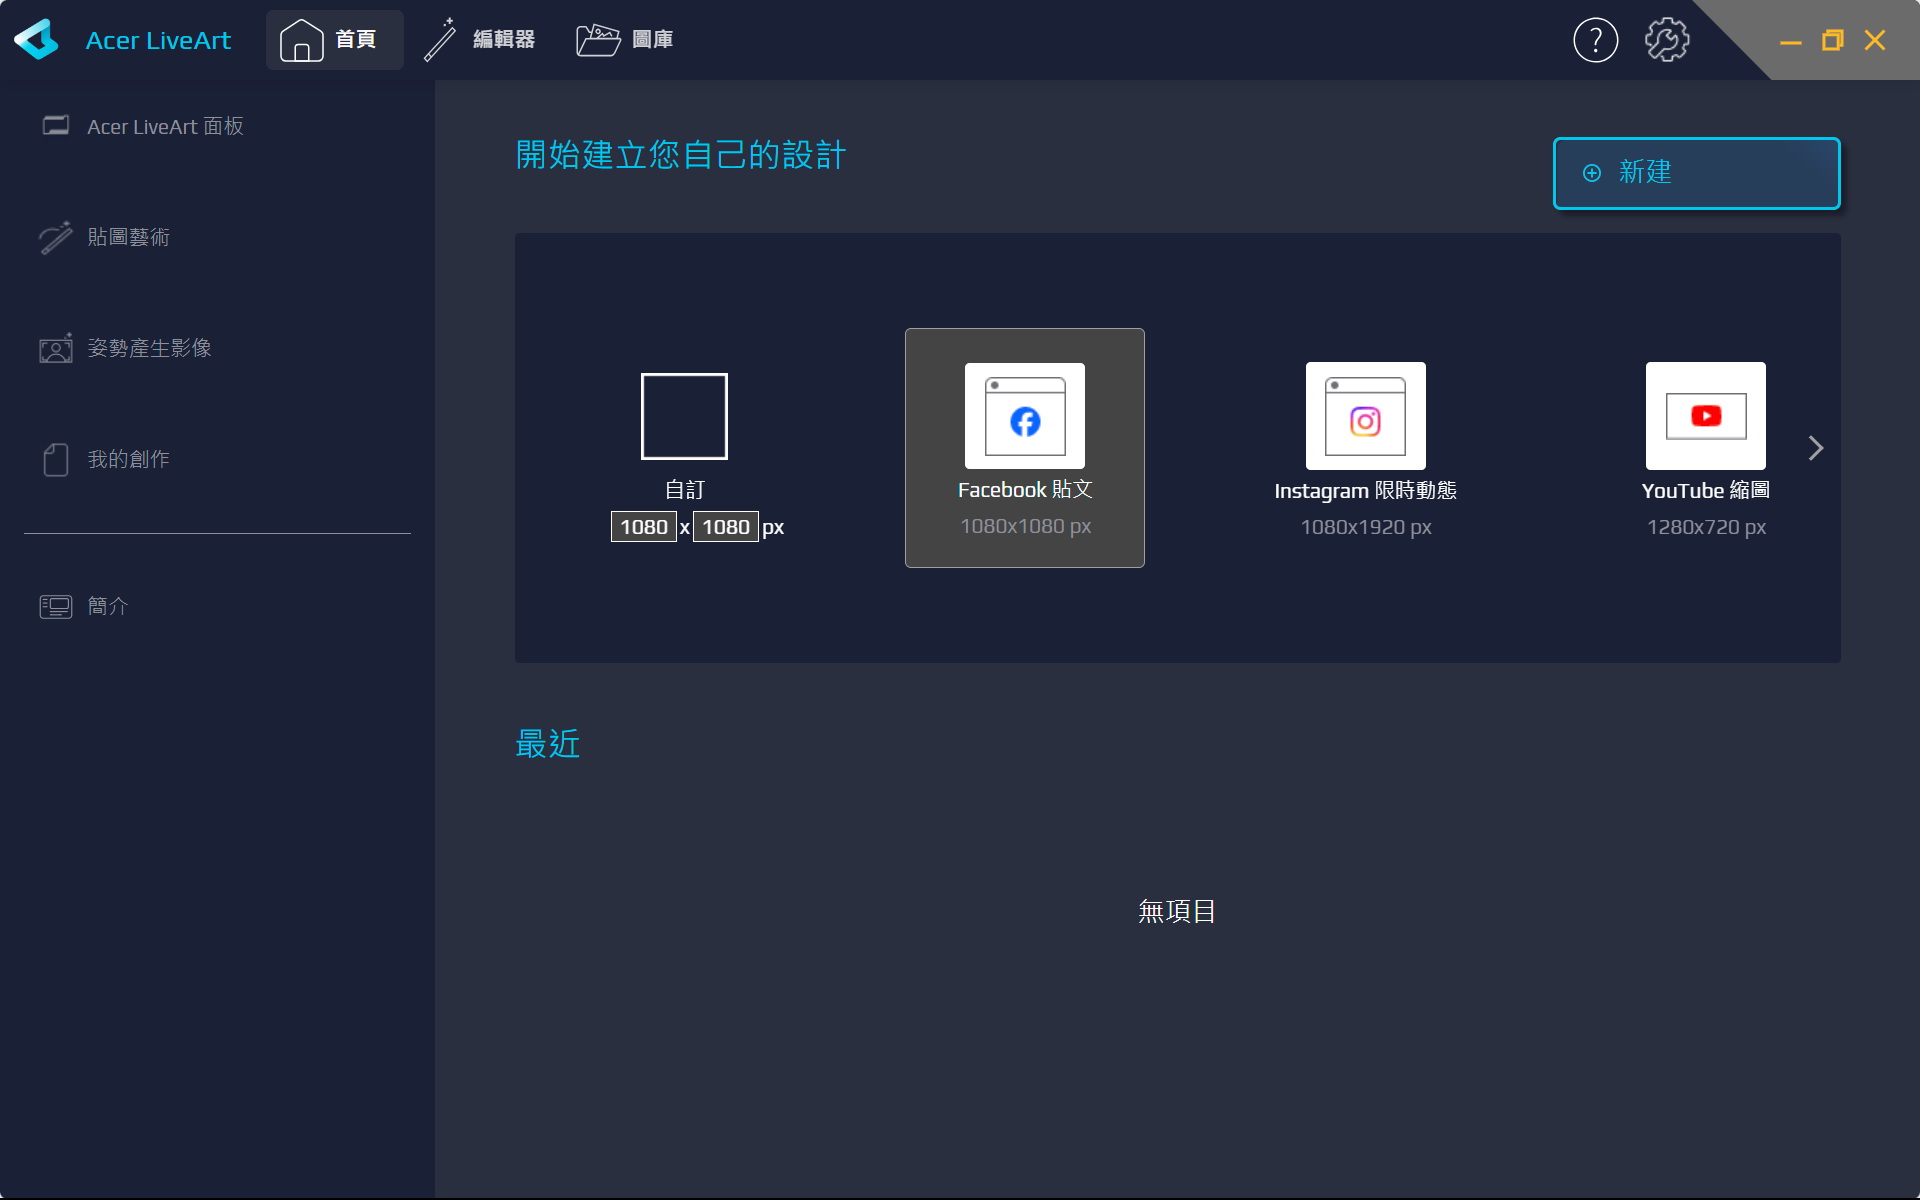Viewport: 1920px width, 1200px height.
Task: Choose the YouTube 縮圖 template icon
Action: [x=1706, y=416]
